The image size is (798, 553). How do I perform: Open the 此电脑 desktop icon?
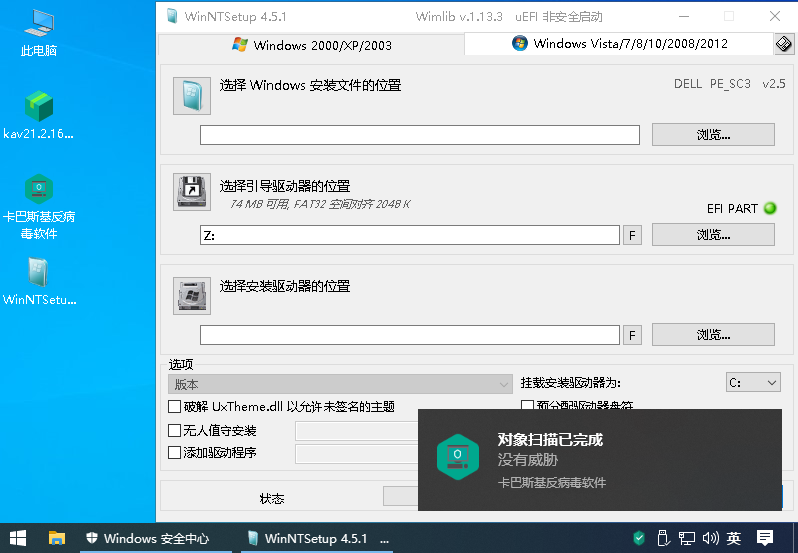tap(39, 32)
